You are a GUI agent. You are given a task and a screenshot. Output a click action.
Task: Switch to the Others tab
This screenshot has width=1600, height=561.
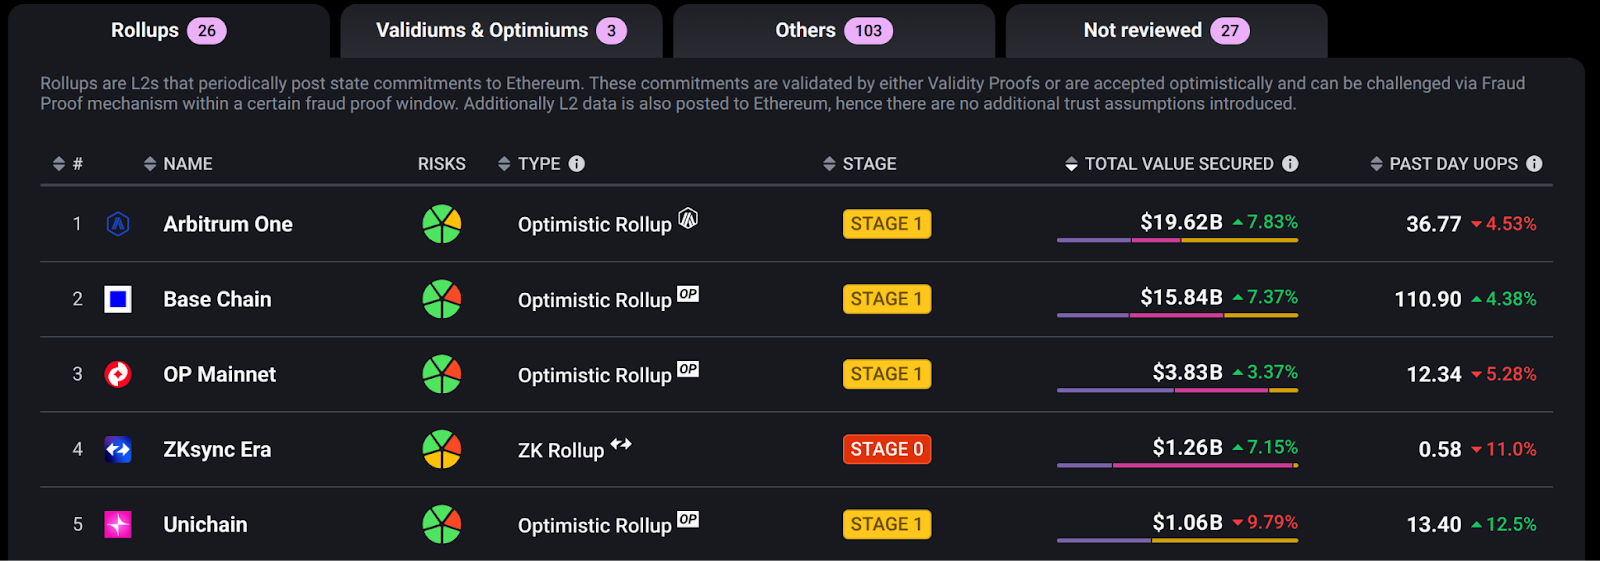(834, 31)
